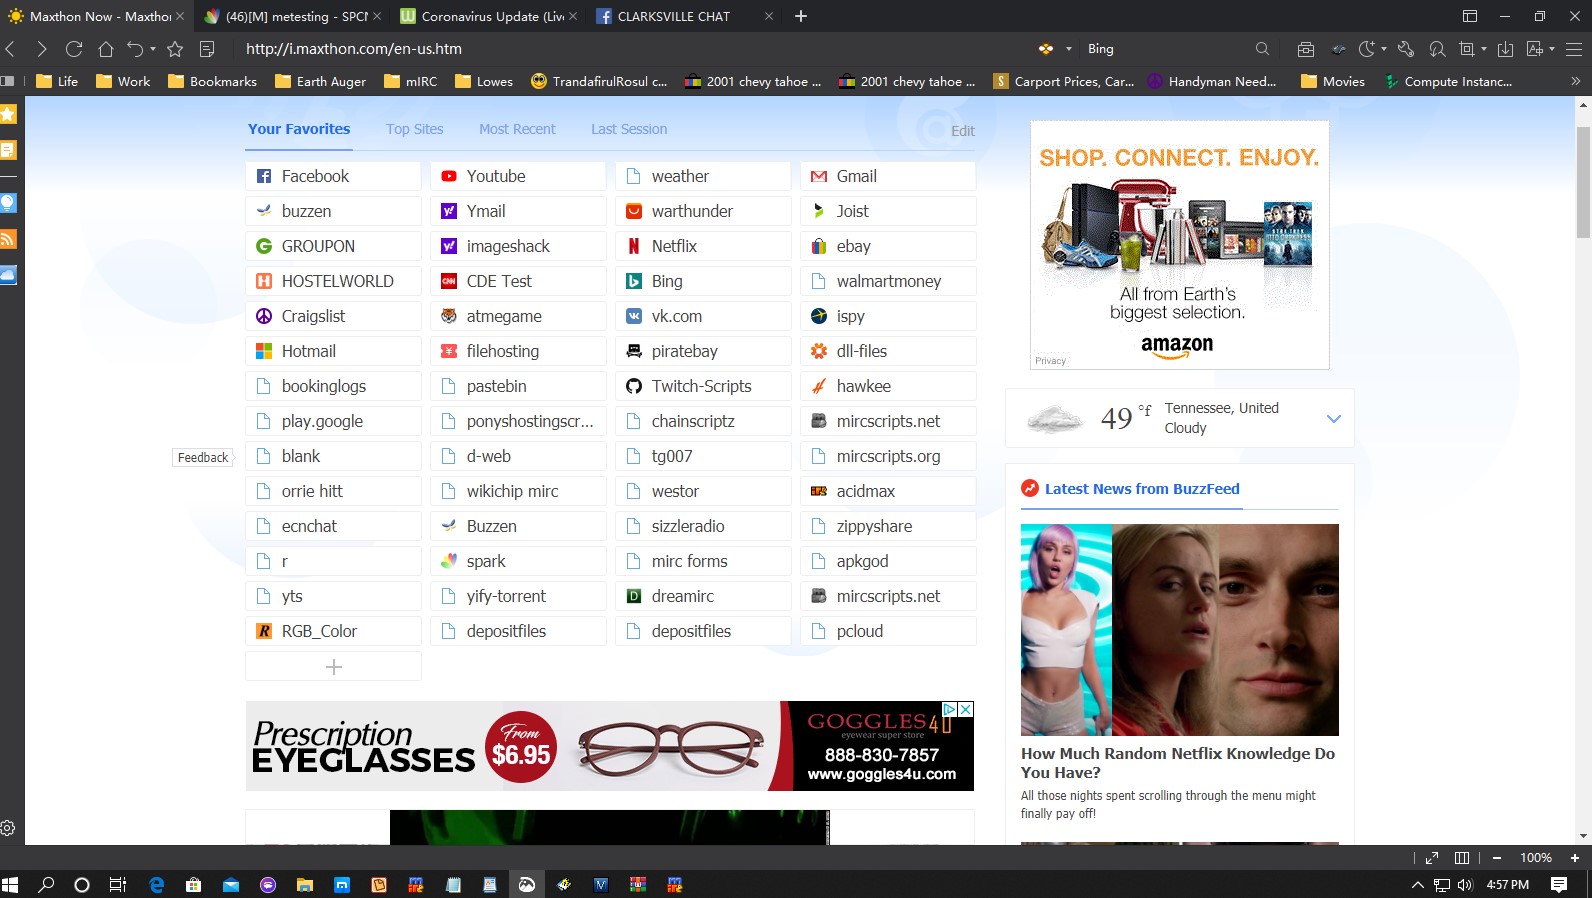Add a new favorite with plus tile

(x=333, y=666)
